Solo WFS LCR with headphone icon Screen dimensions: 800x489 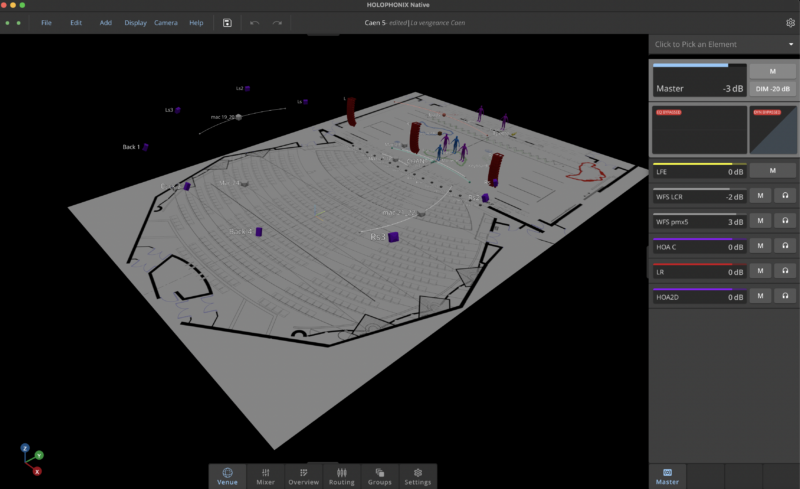tap(786, 196)
